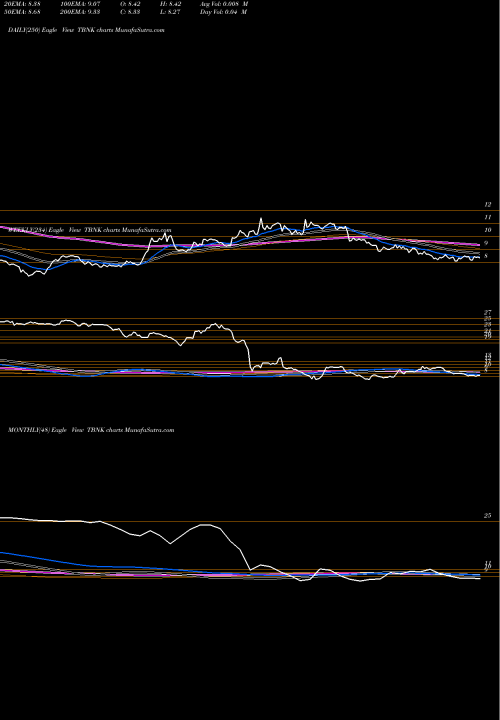The height and width of the screenshot is (720, 500).
Task: Select the high price H: 8.42
Action: coord(170,4)
